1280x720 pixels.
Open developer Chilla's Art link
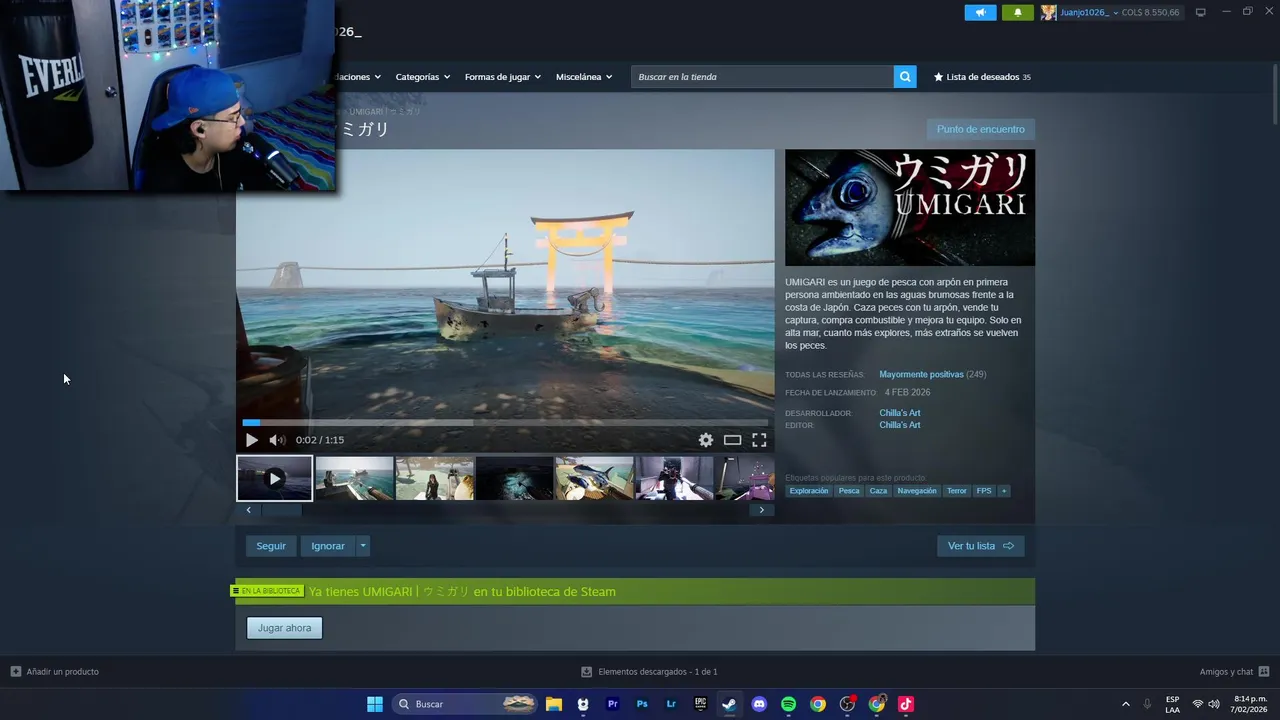(x=900, y=413)
